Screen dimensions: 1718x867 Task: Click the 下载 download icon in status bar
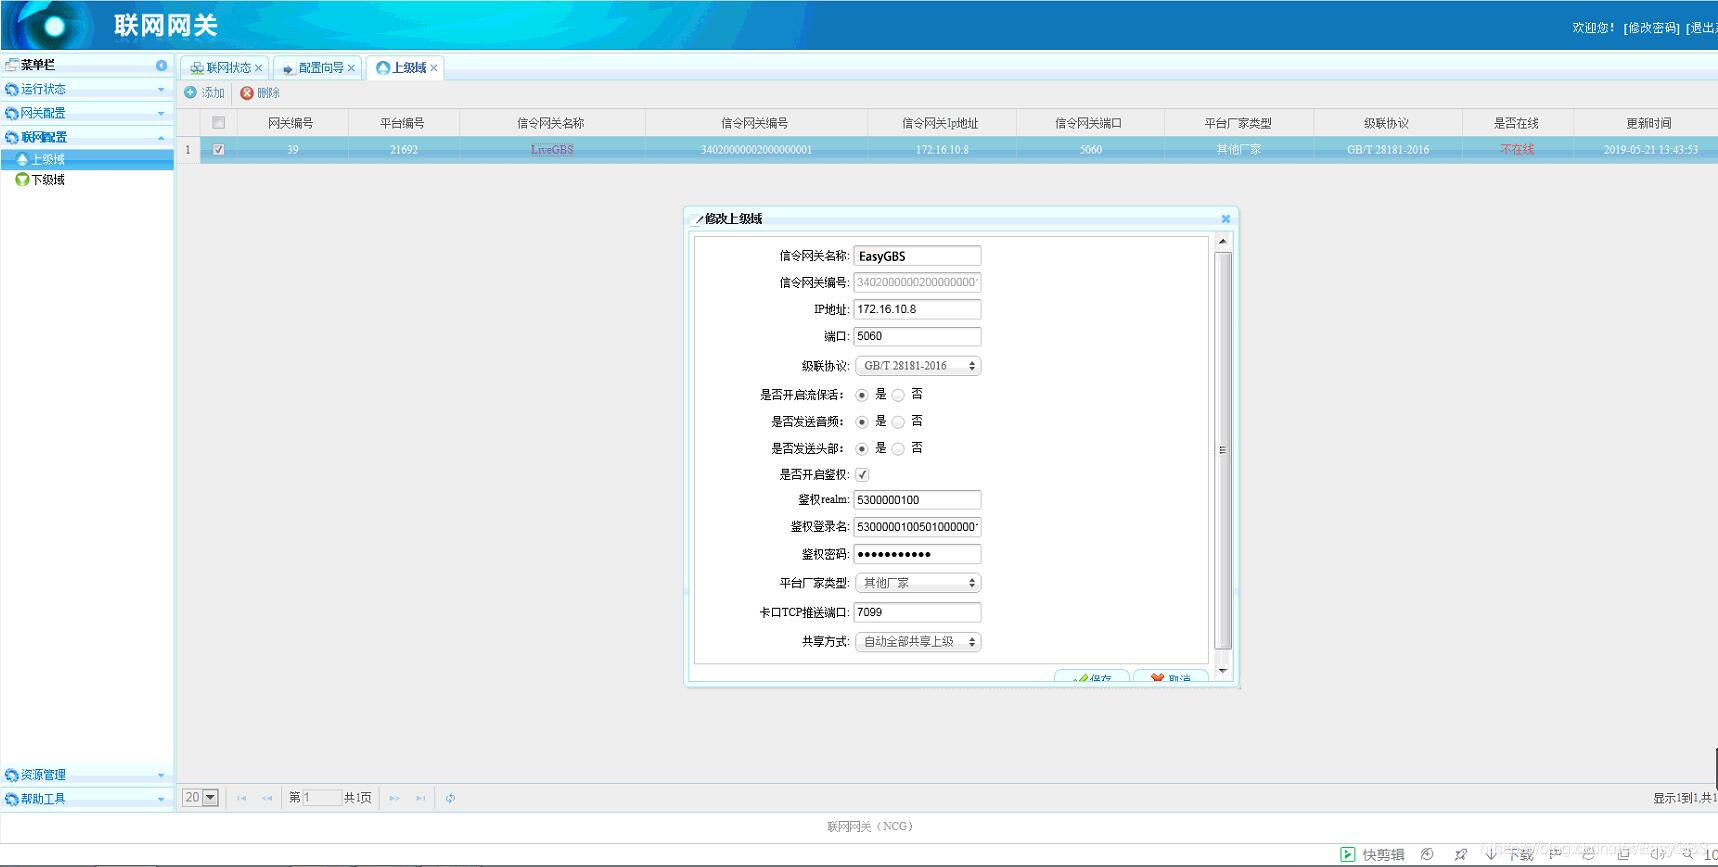coord(1490,854)
